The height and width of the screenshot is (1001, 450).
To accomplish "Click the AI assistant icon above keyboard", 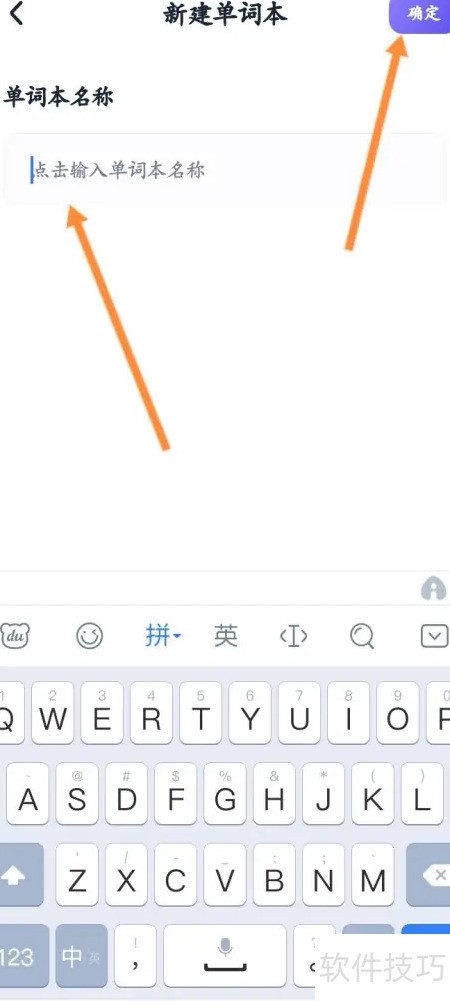I will click(x=433, y=589).
